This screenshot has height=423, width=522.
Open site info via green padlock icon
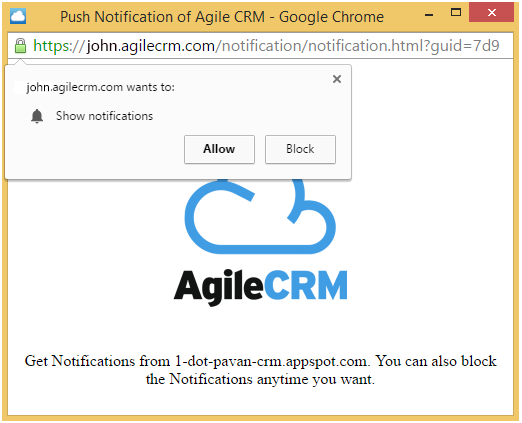tap(20, 46)
